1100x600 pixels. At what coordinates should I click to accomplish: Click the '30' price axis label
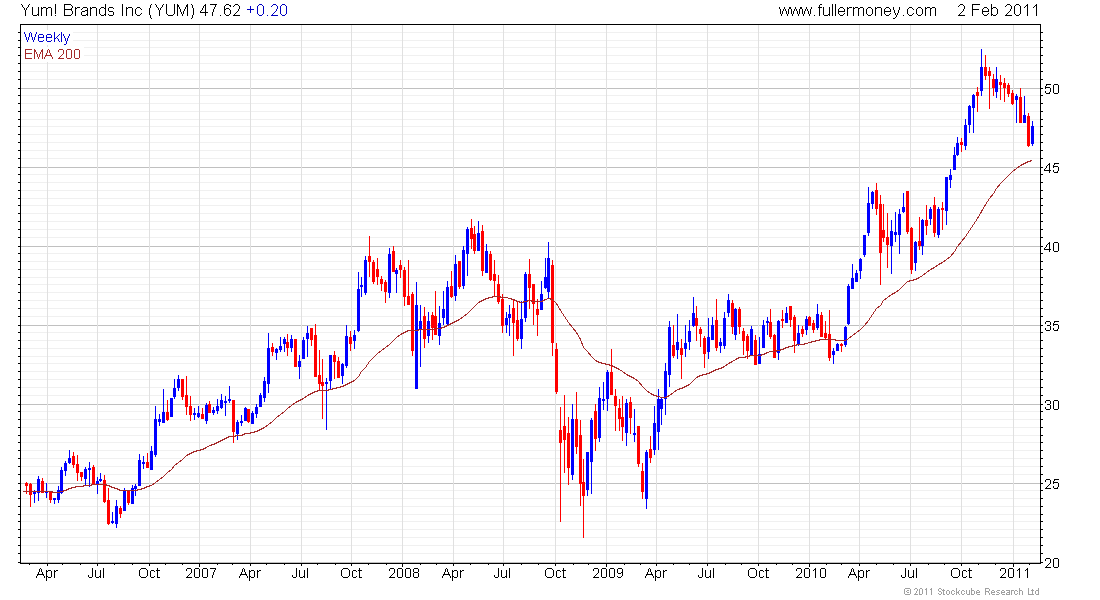tap(1052, 405)
